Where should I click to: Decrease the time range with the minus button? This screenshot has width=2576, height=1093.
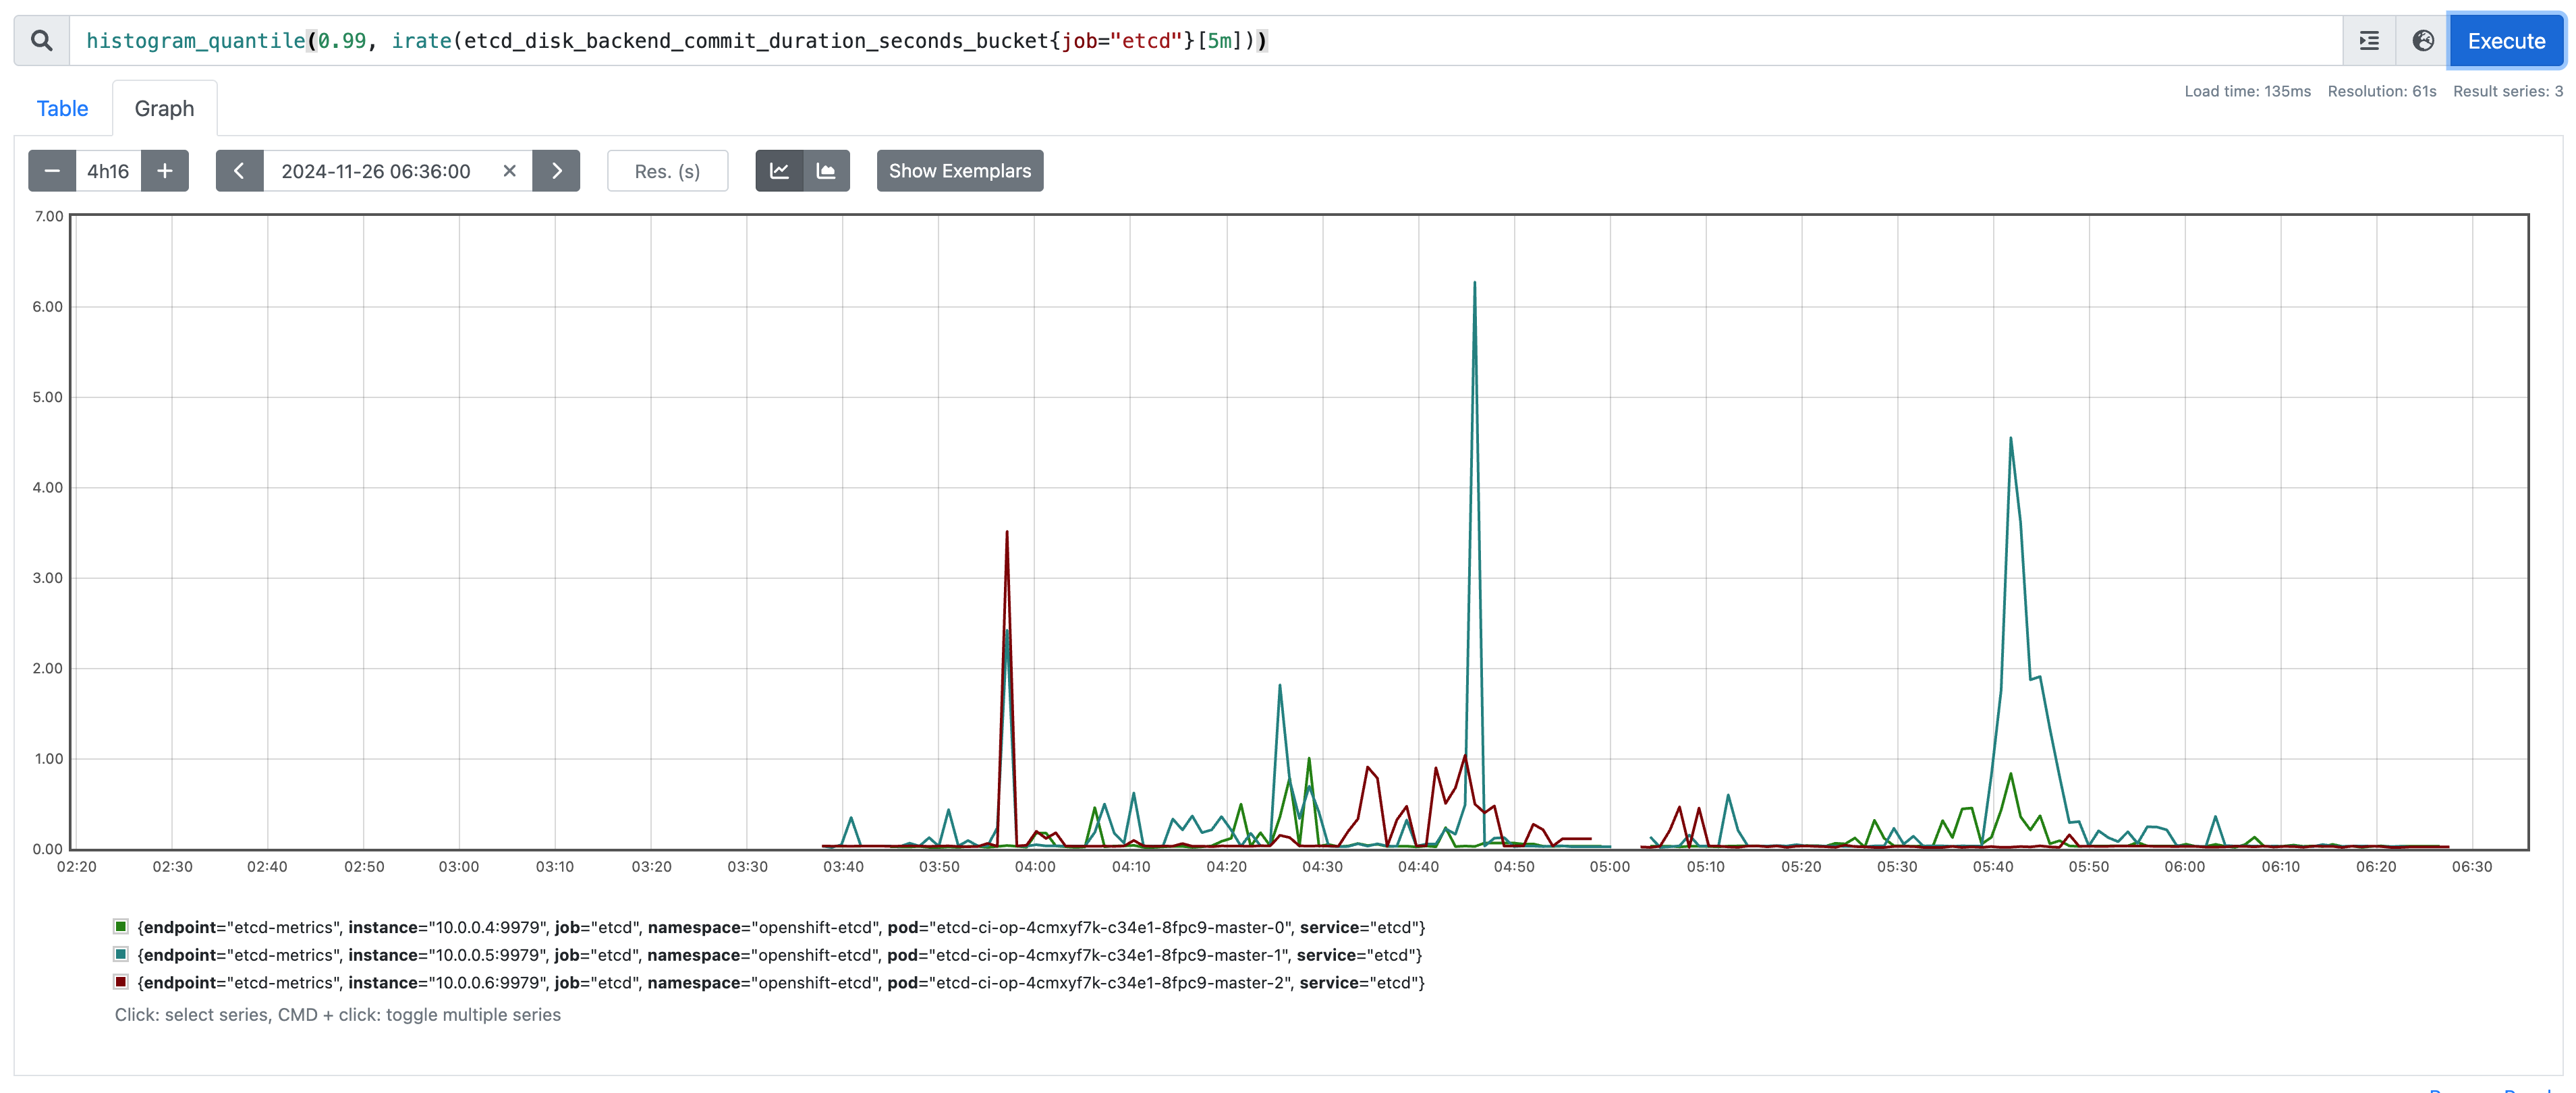pyautogui.click(x=52, y=171)
